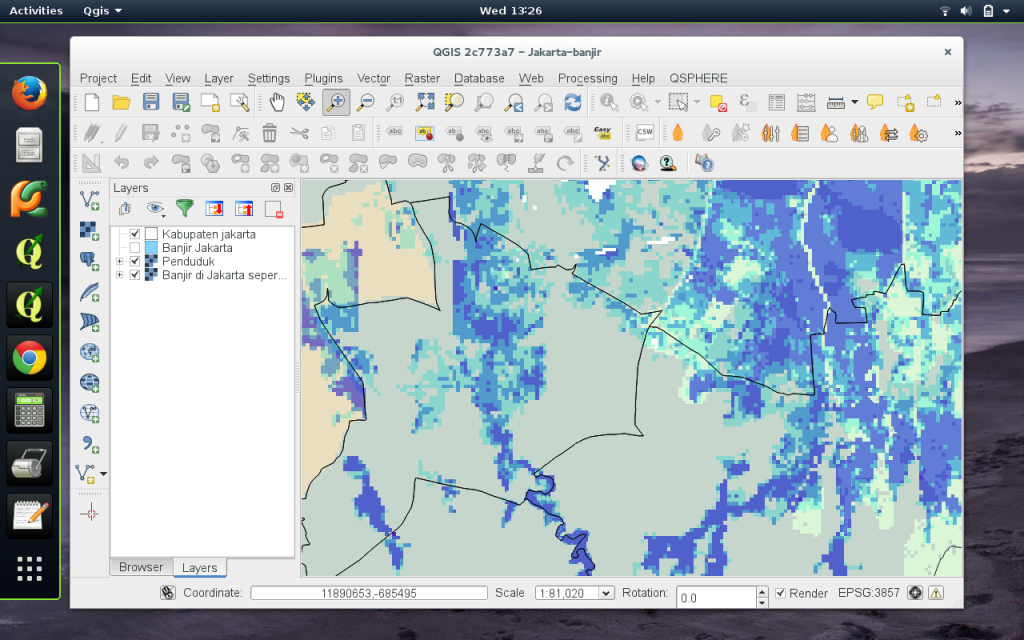This screenshot has height=640, width=1024.
Task: Click the warning messages button in status bar
Action: [936, 592]
